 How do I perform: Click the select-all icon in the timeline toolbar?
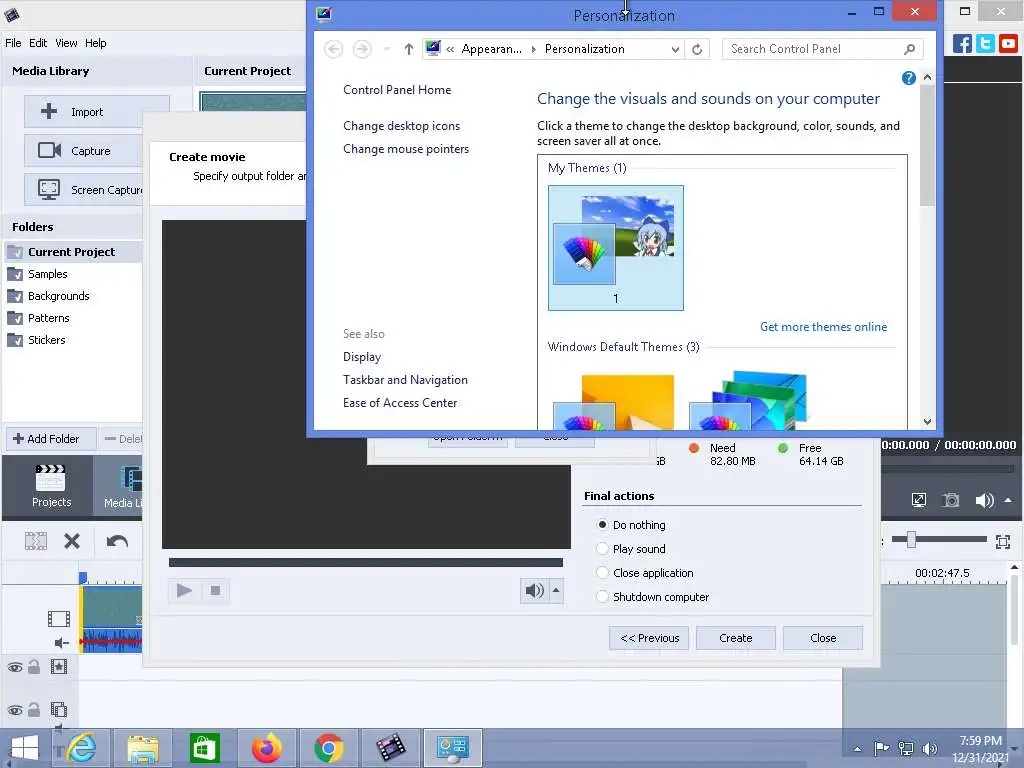pyautogui.click(x=36, y=541)
